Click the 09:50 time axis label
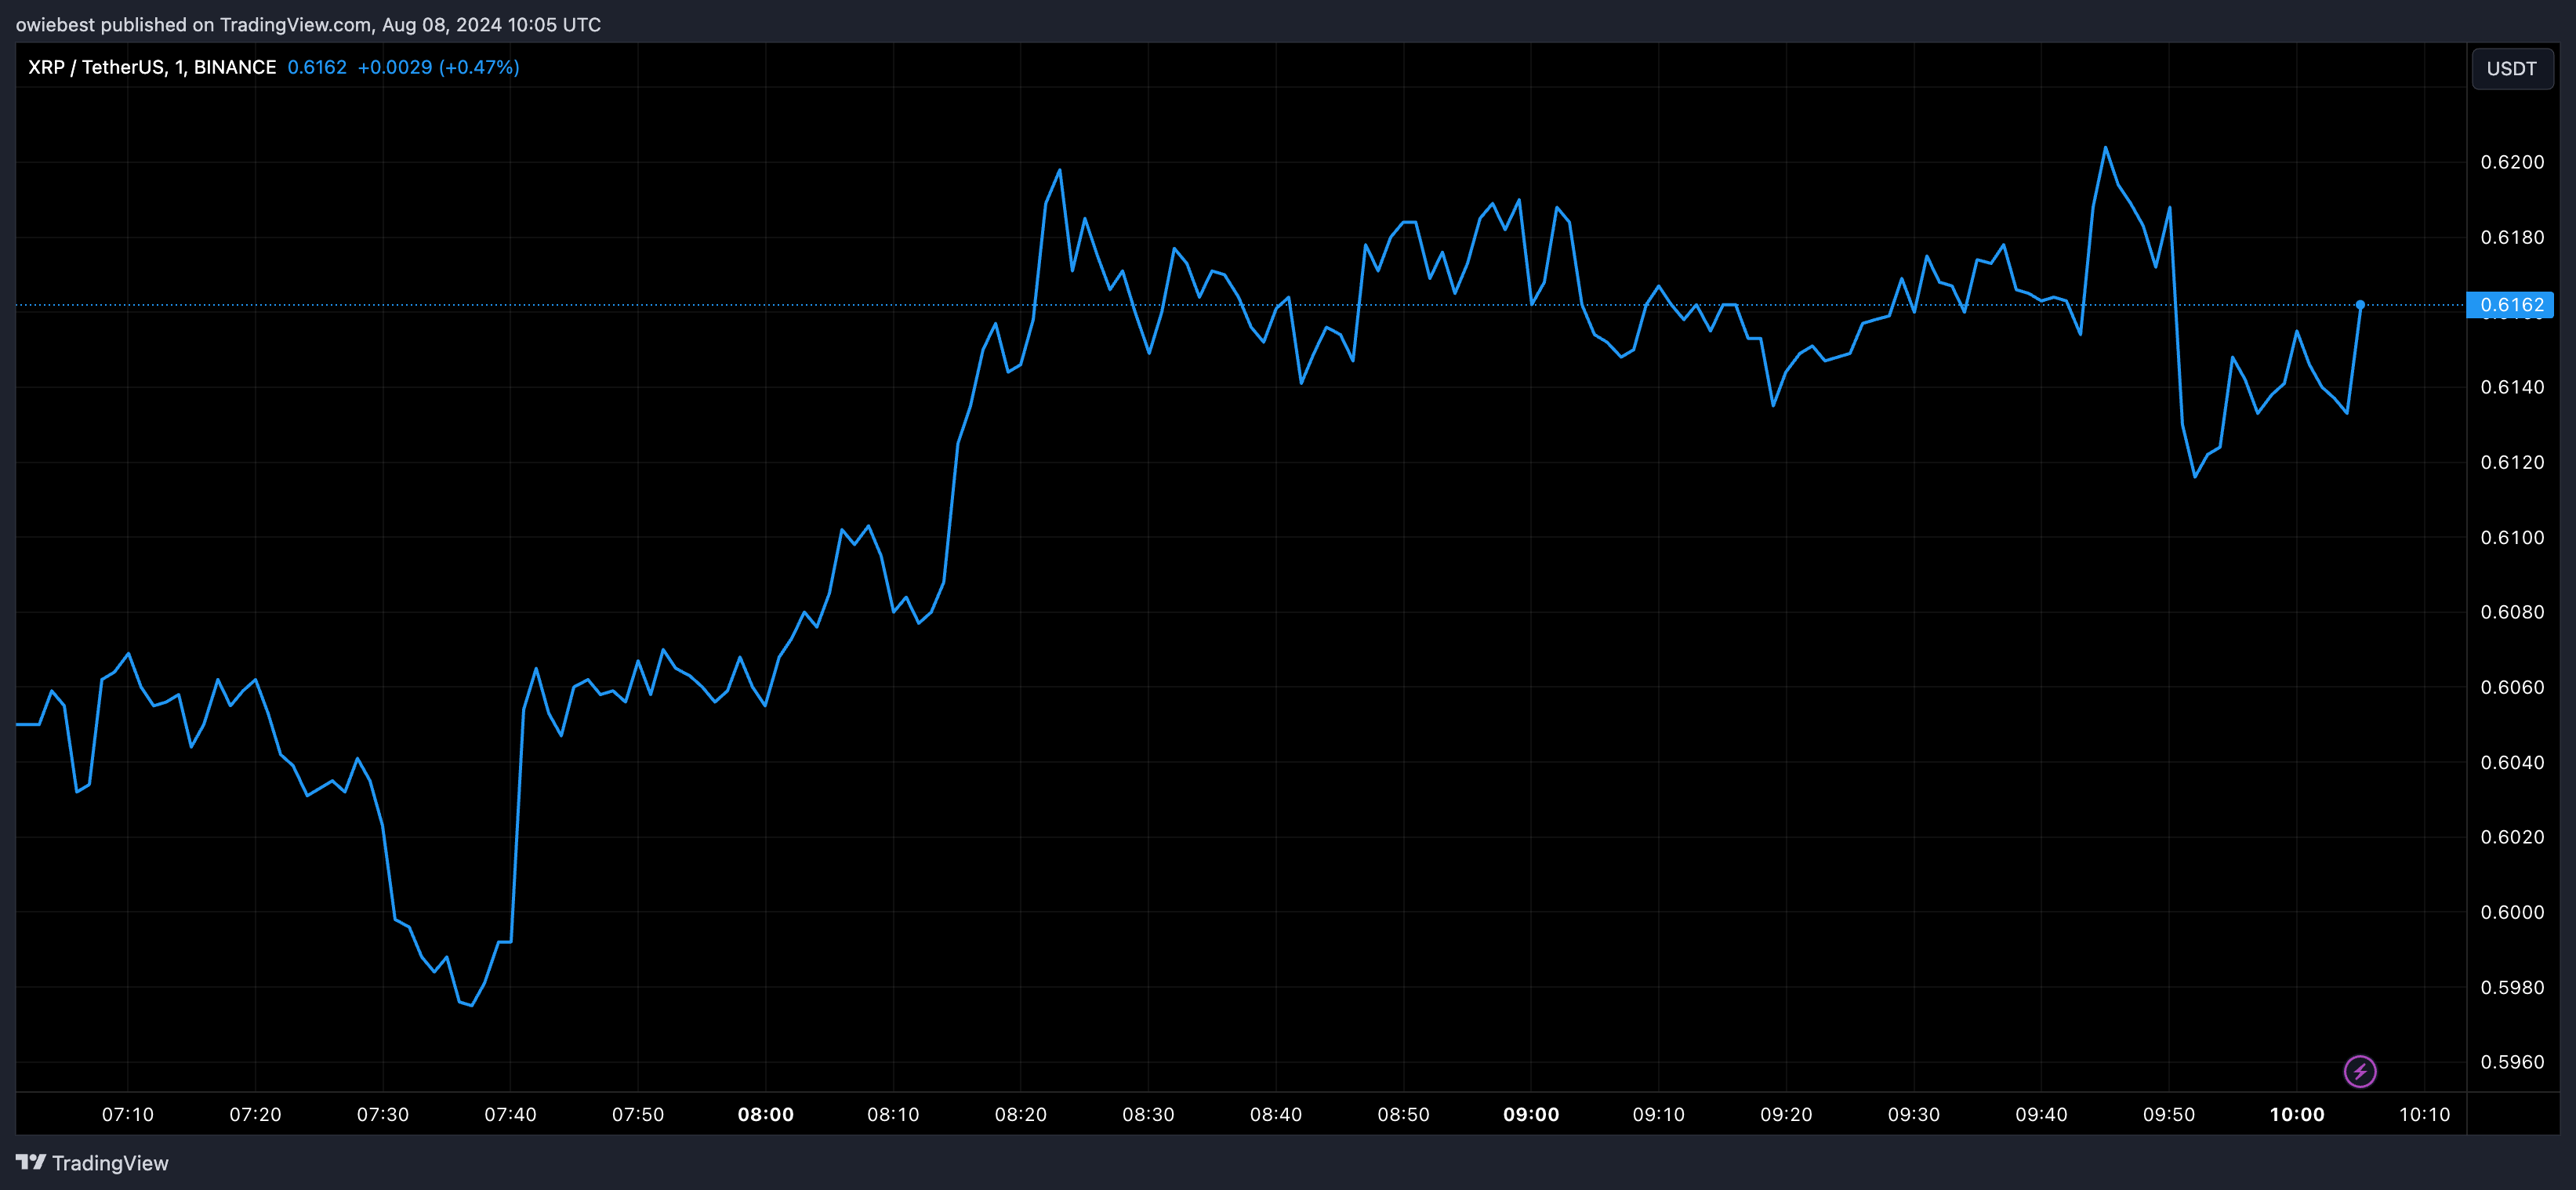Screen dimensions: 2576x1190 (2169, 1114)
